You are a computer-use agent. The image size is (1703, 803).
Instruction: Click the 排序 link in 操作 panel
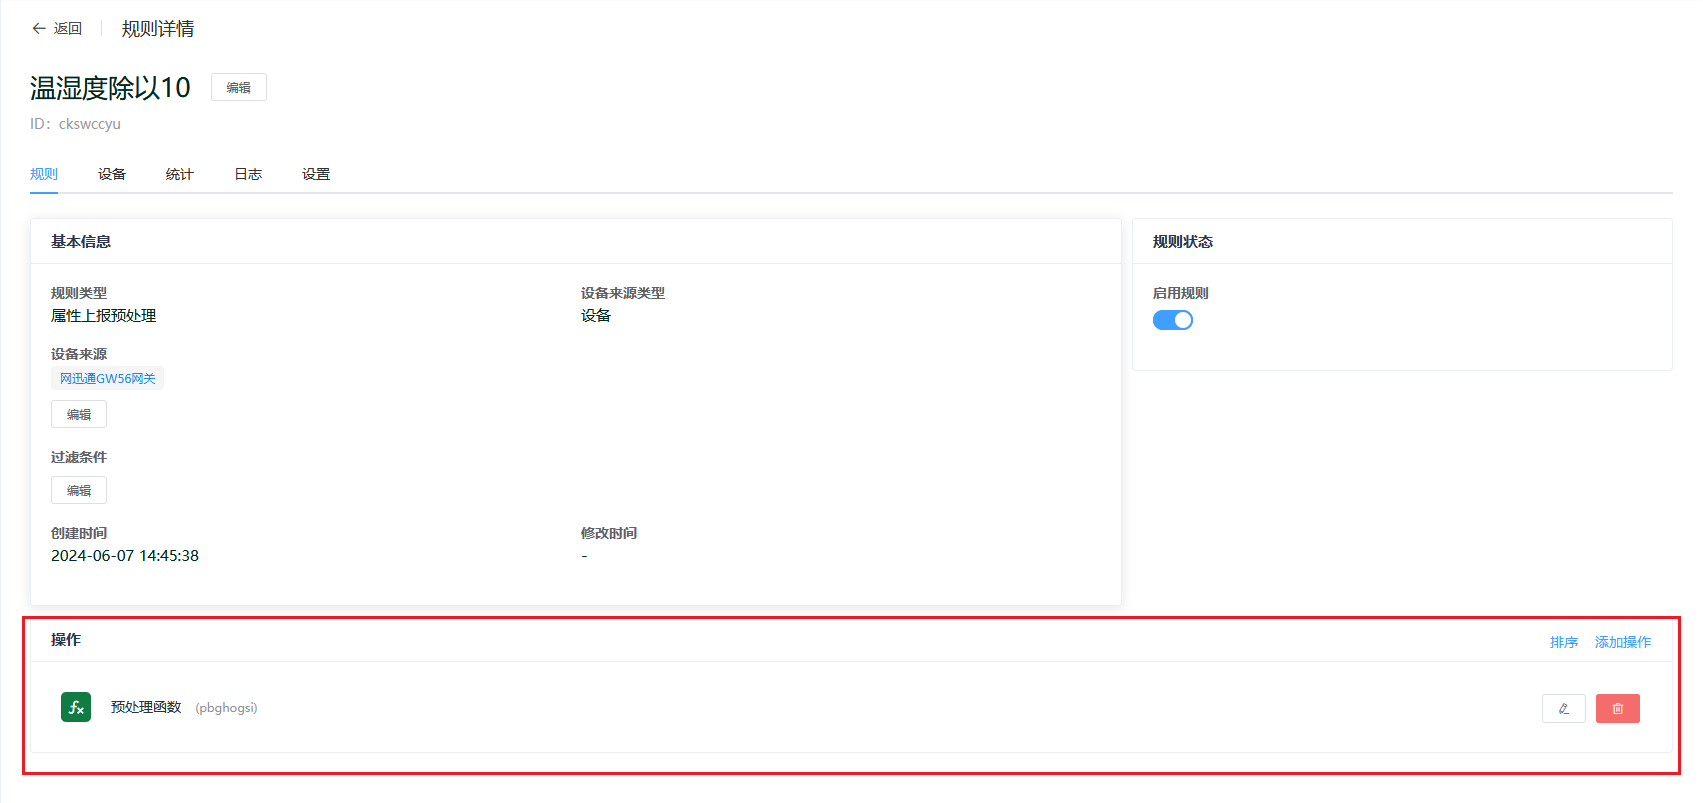tap(1563, 642)
